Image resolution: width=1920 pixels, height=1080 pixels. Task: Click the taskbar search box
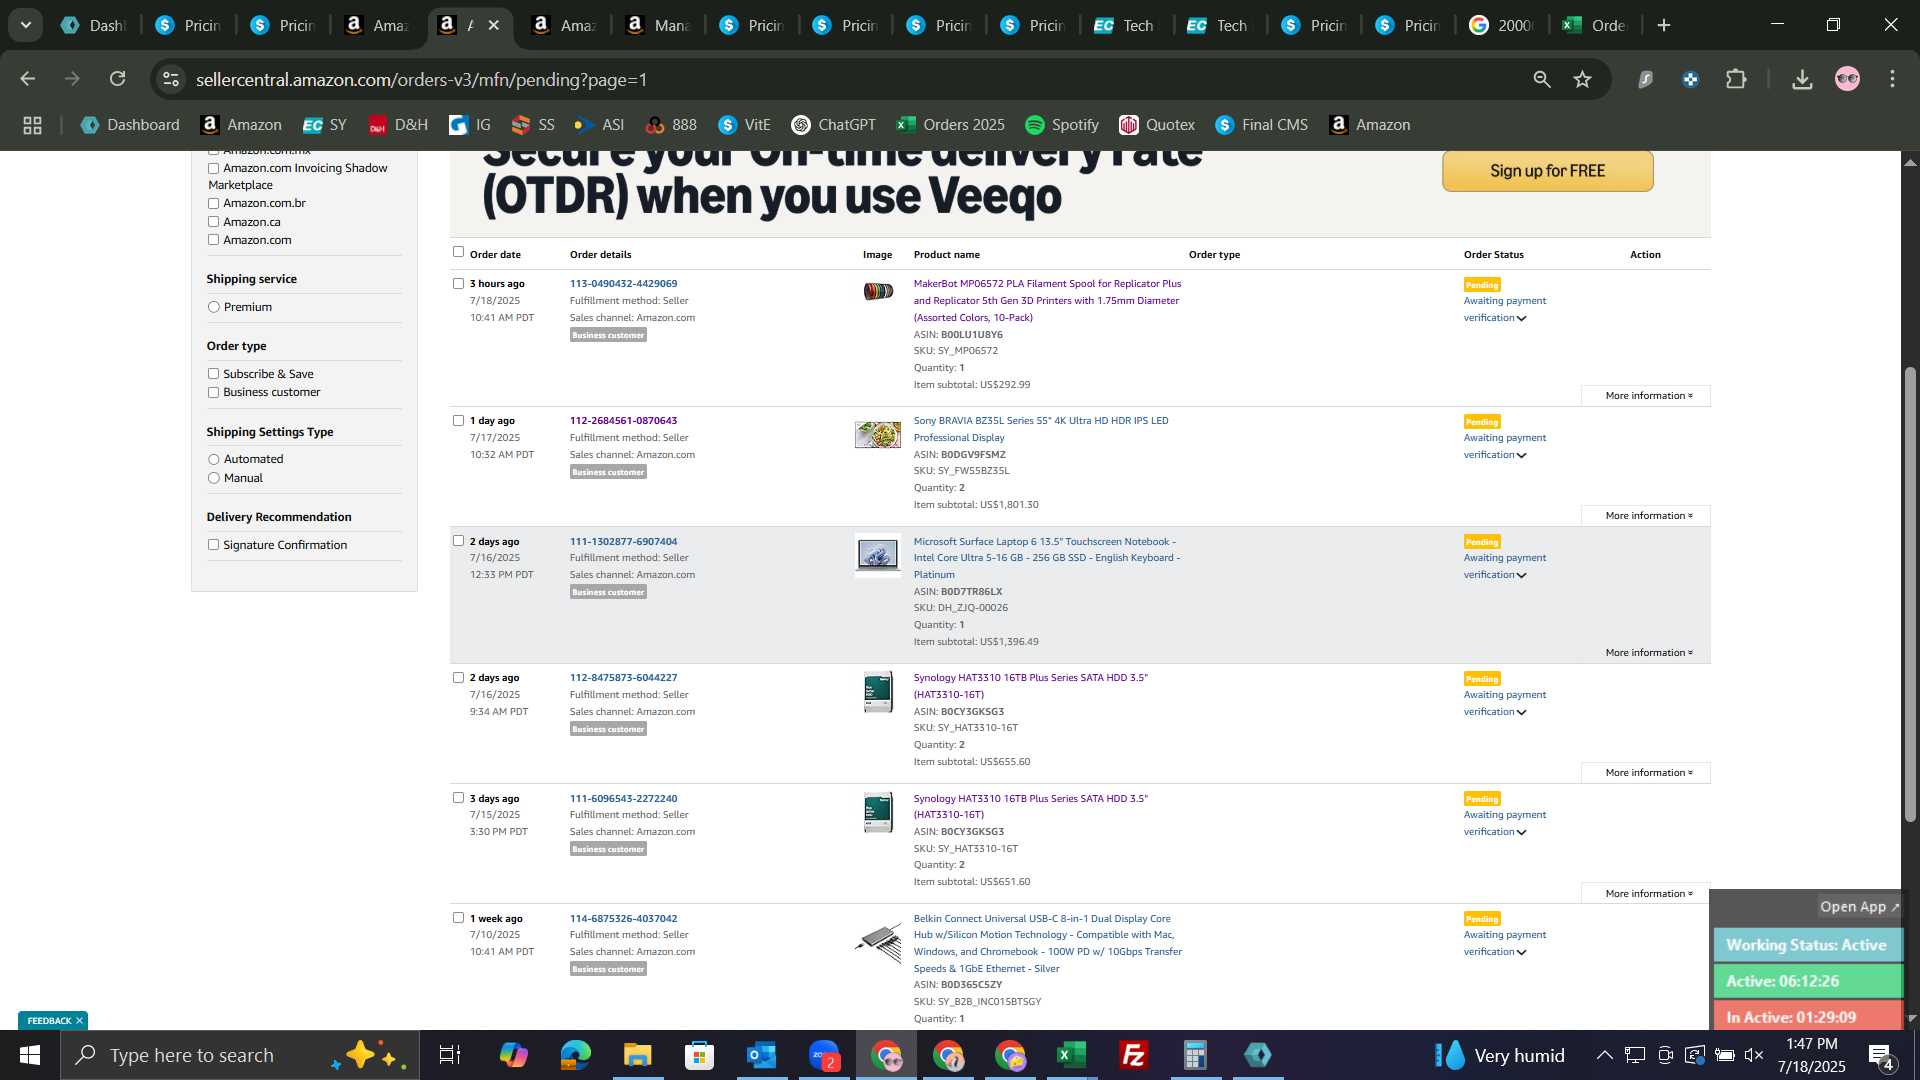pos(240,1055)
